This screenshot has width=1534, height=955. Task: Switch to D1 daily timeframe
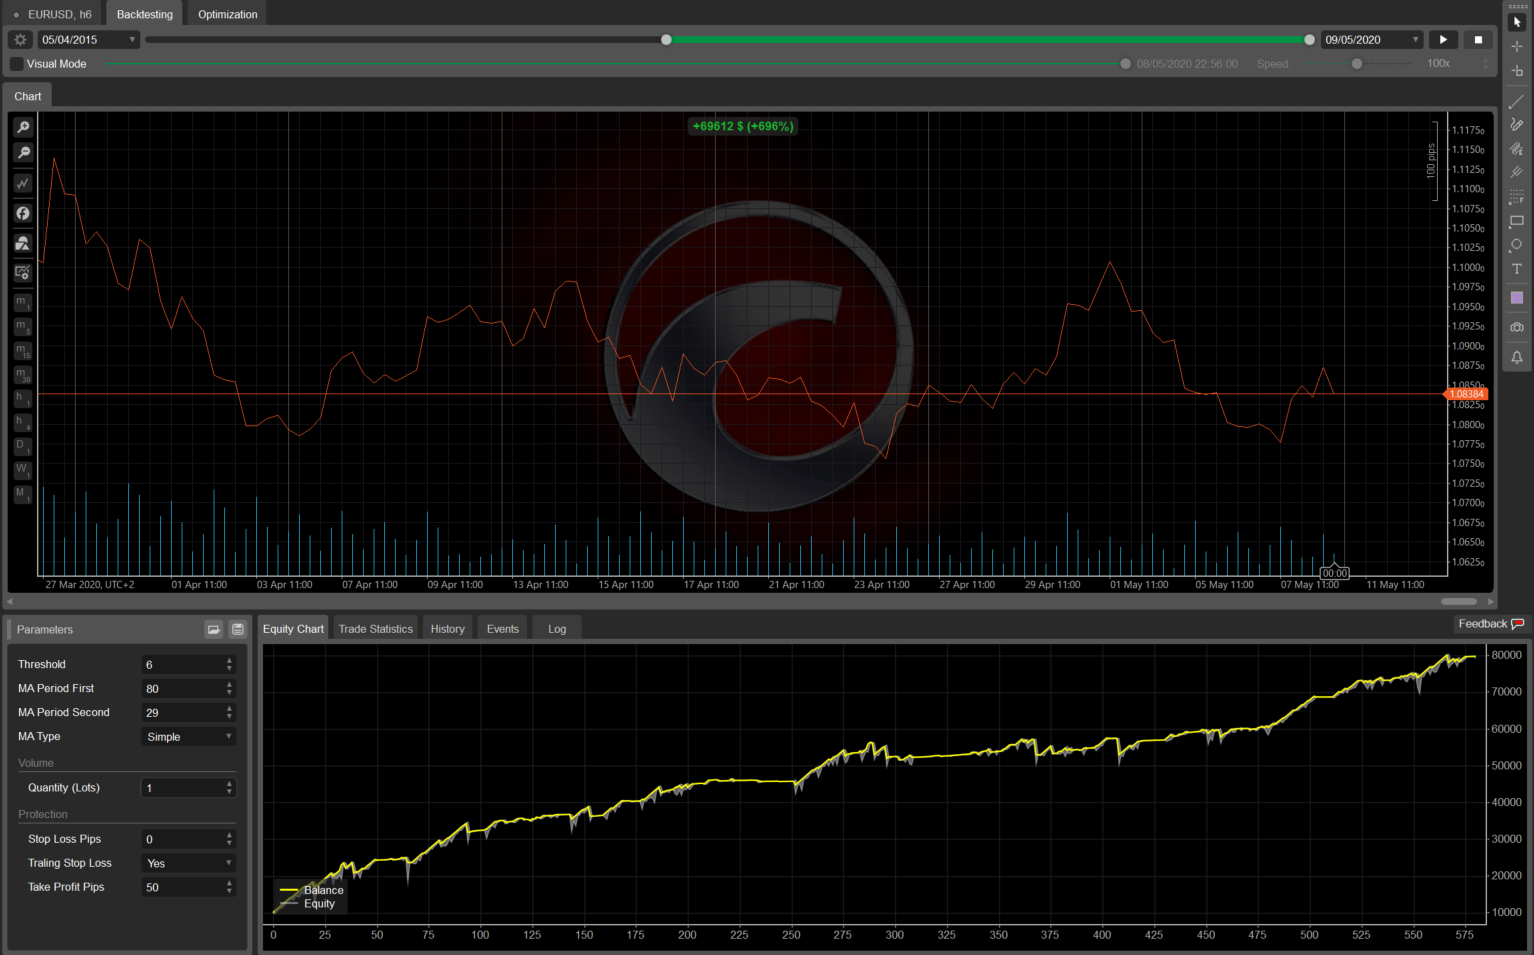(x=22, y=446)
